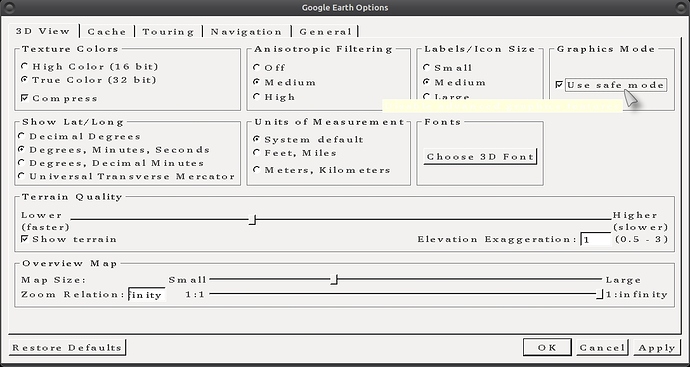Open the General tab

(x=325, y=32)
